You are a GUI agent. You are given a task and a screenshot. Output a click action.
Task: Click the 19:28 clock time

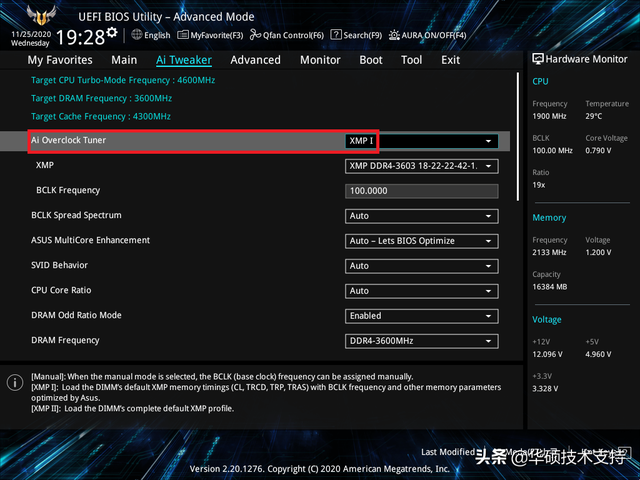80,38
